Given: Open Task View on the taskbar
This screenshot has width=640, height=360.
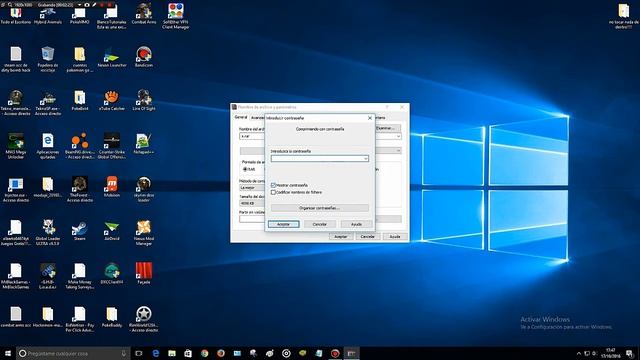Looking at the screenshot, I should [x=139, y=353].
